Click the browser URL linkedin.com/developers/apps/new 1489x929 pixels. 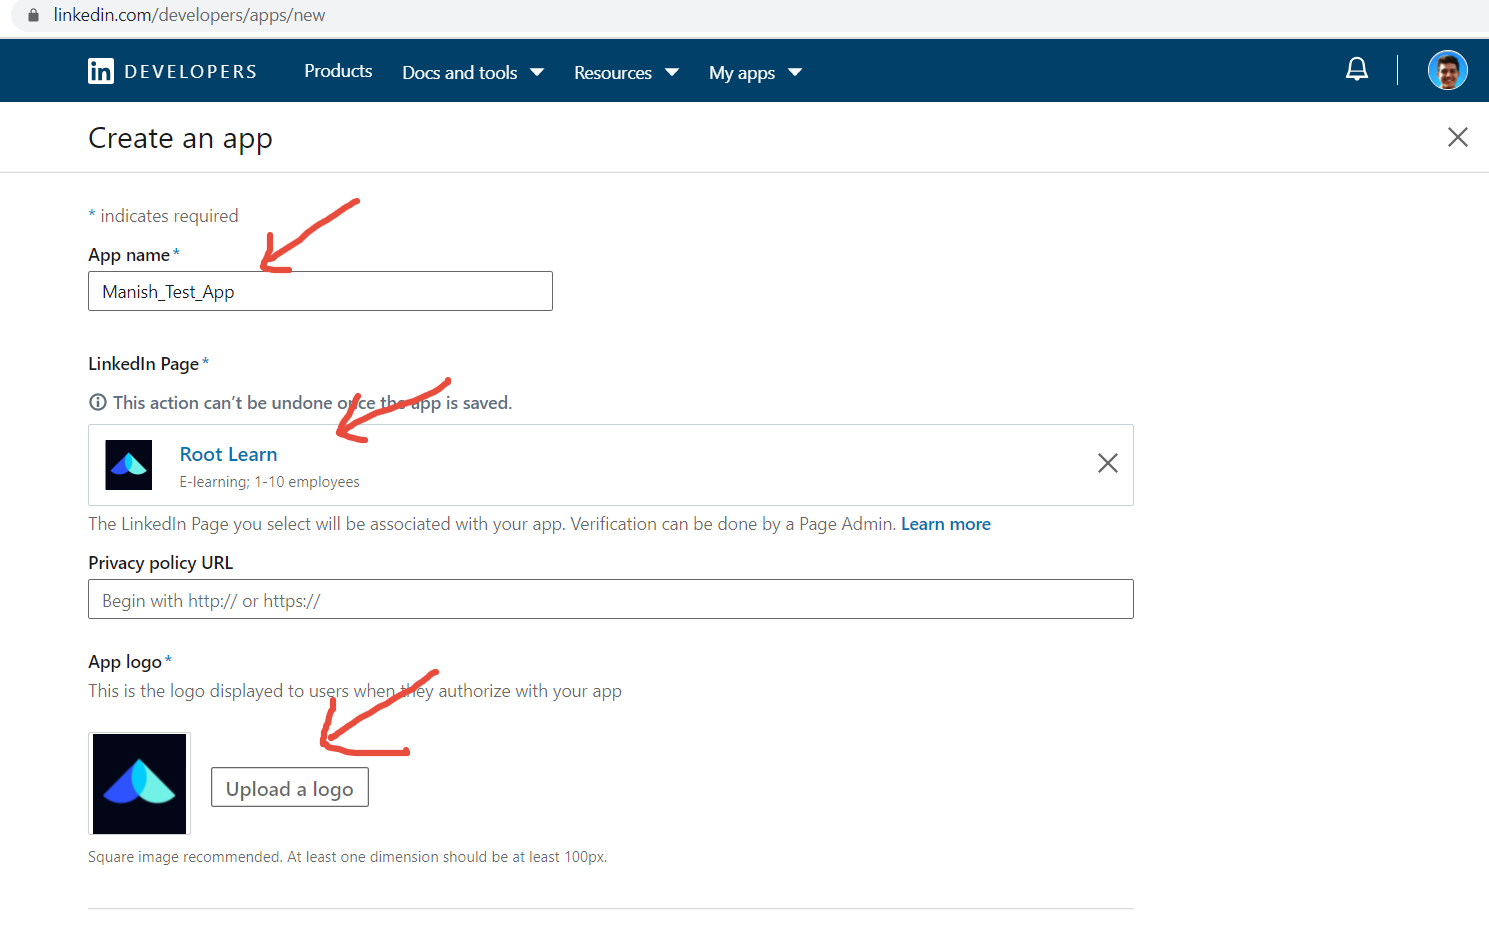(x=189, y=15)
